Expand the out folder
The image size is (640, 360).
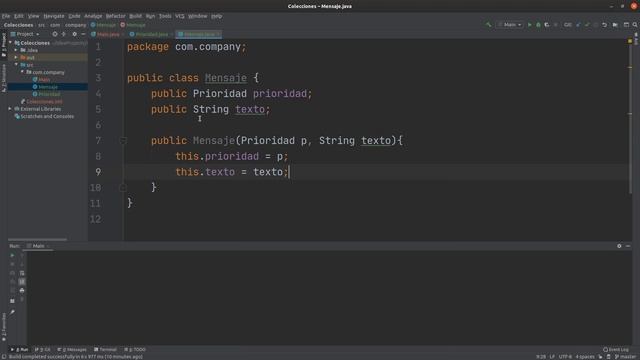(16, 58)
